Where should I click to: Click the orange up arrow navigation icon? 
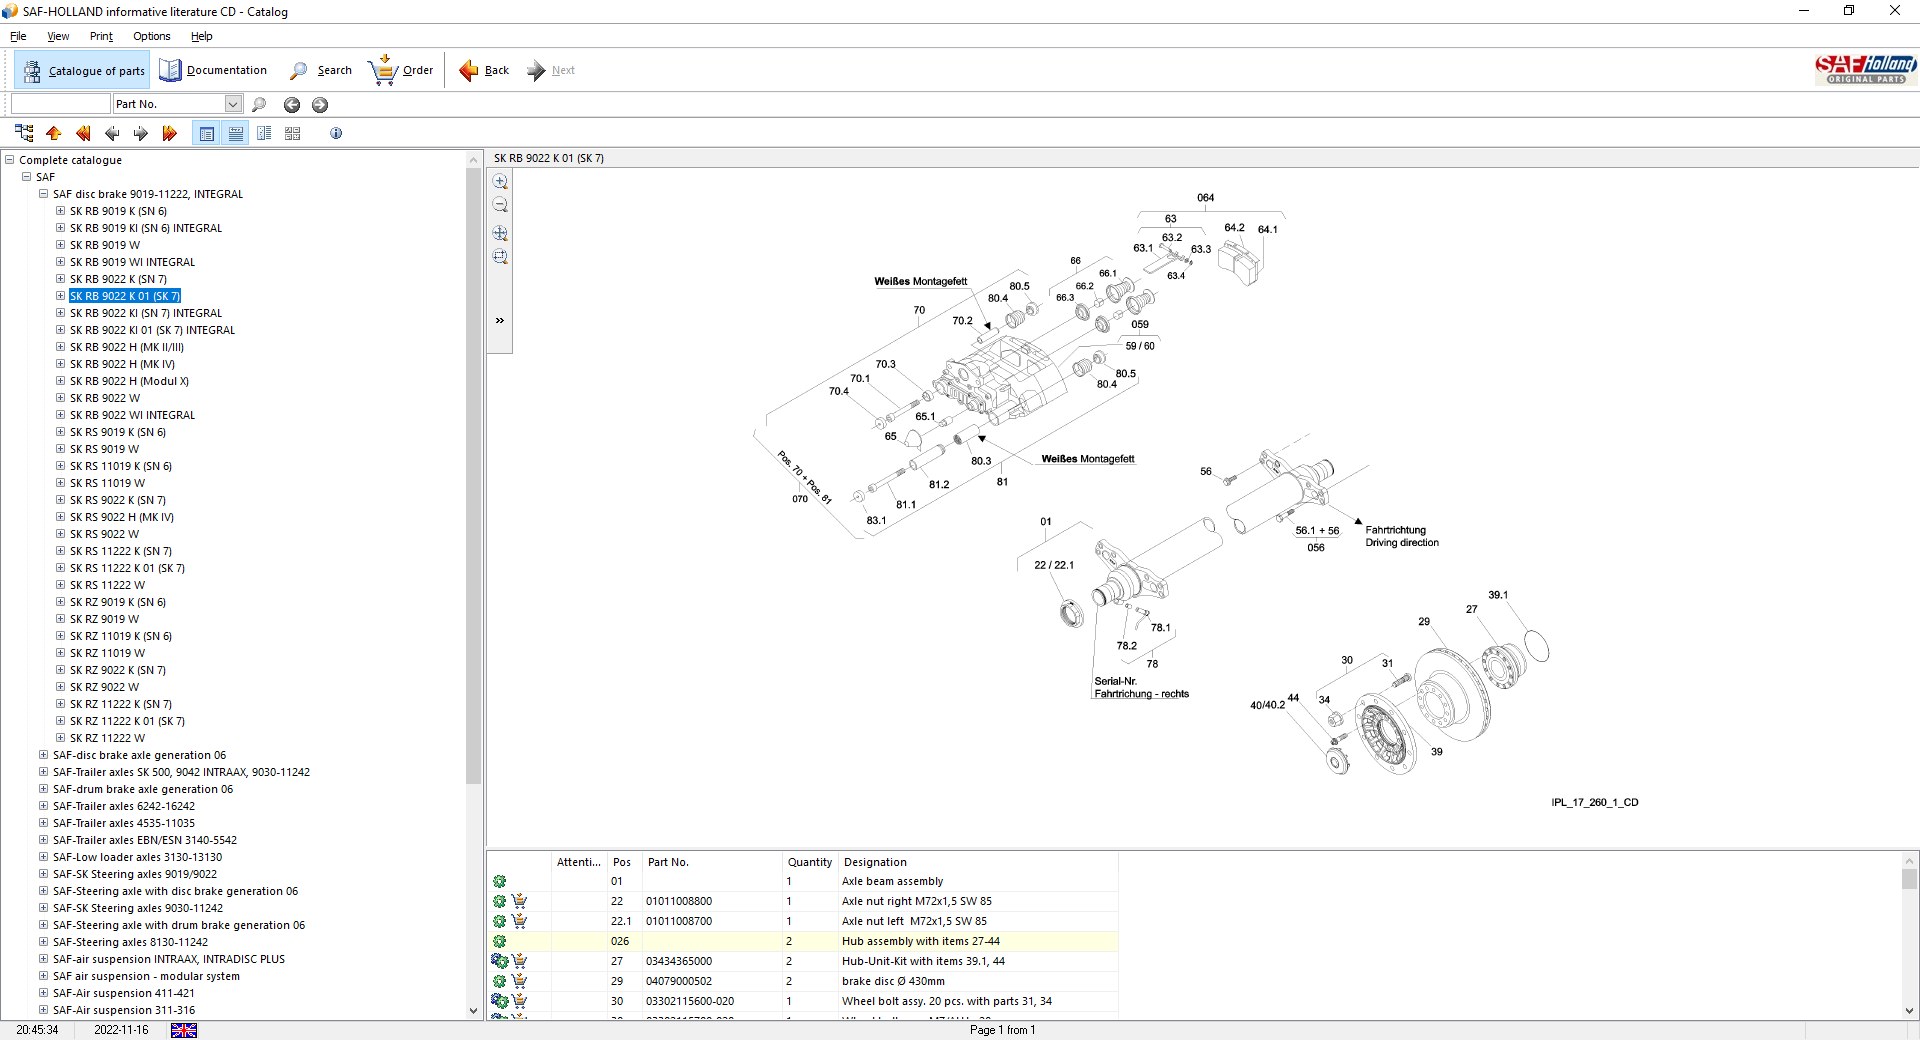[x=54, y=133]
